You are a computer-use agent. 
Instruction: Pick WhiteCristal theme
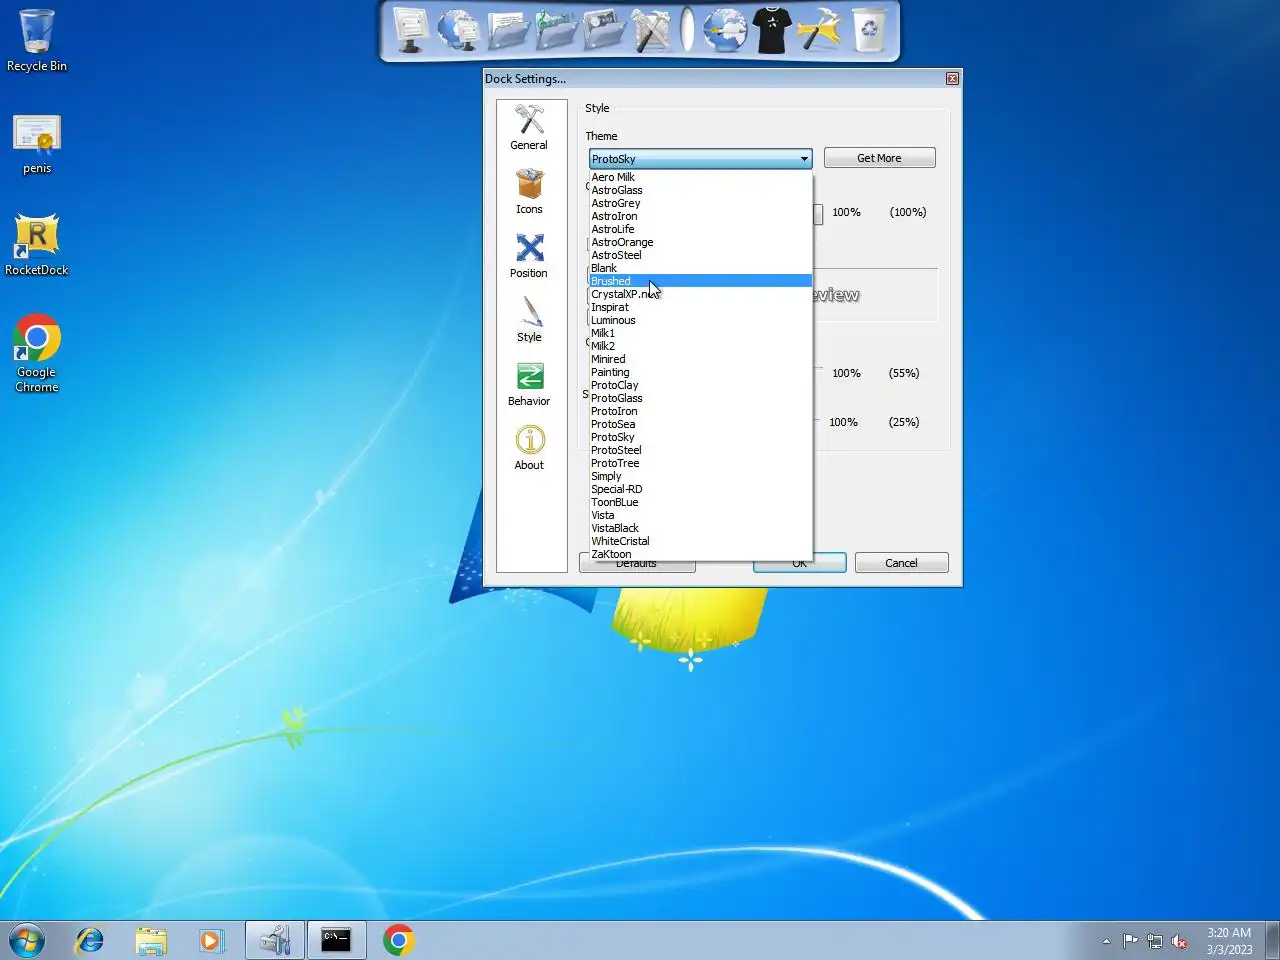(x=700, y=541)
